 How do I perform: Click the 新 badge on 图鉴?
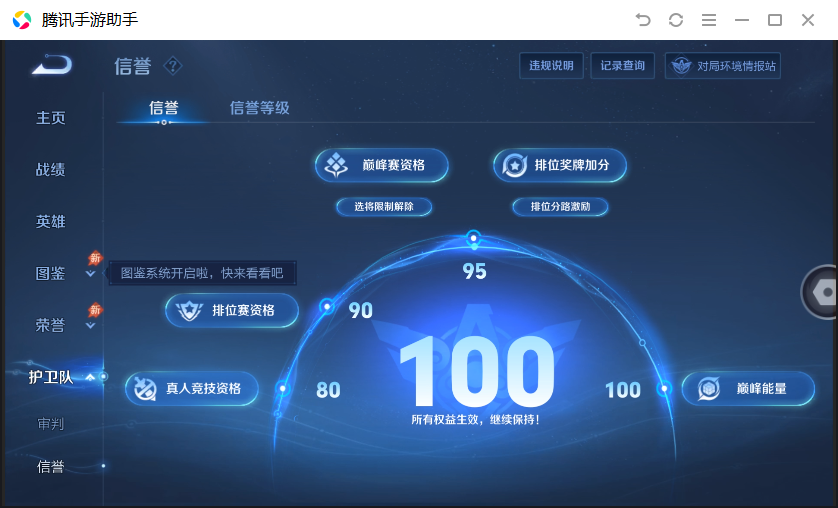click(x=95, y=258)
